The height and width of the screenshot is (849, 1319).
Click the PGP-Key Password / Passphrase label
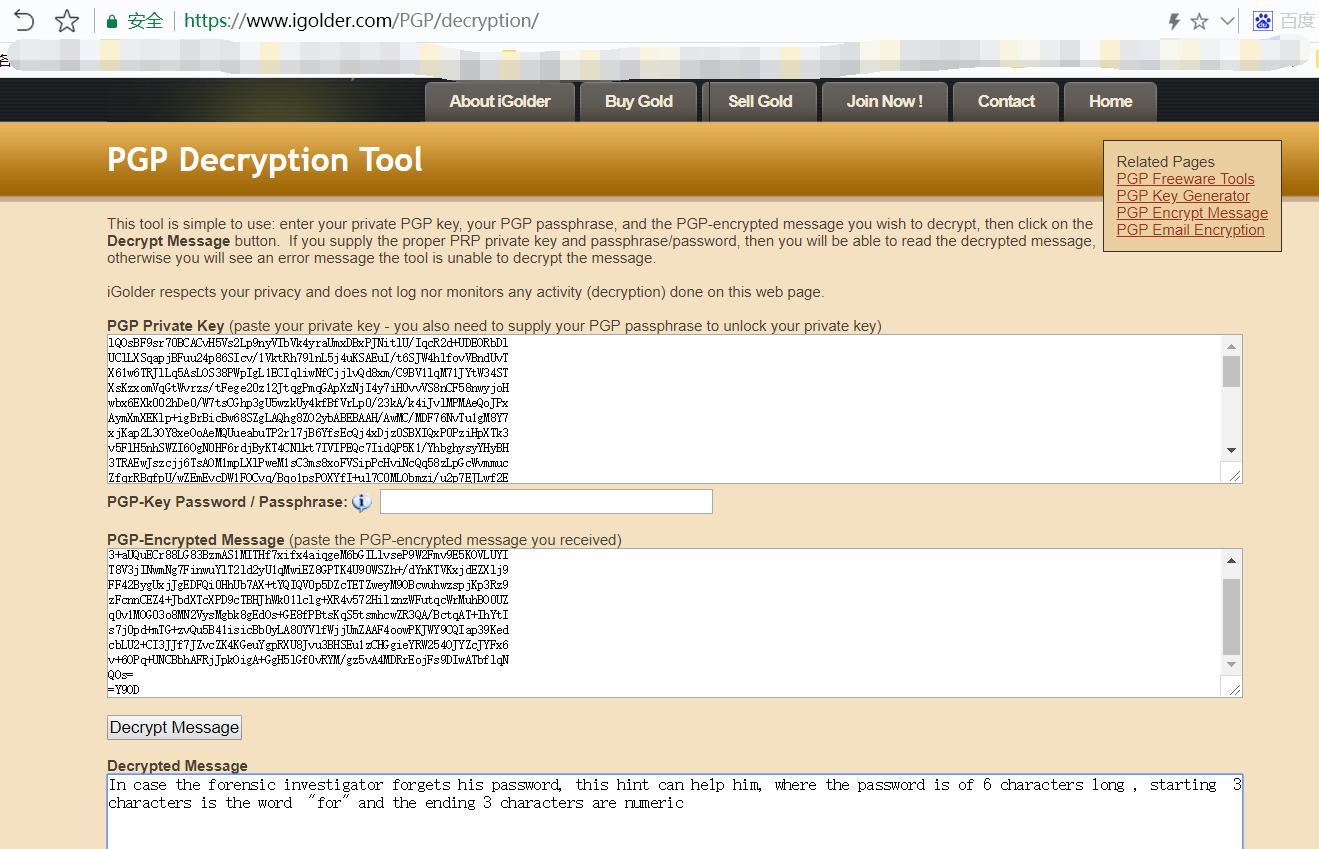(227, 502)
